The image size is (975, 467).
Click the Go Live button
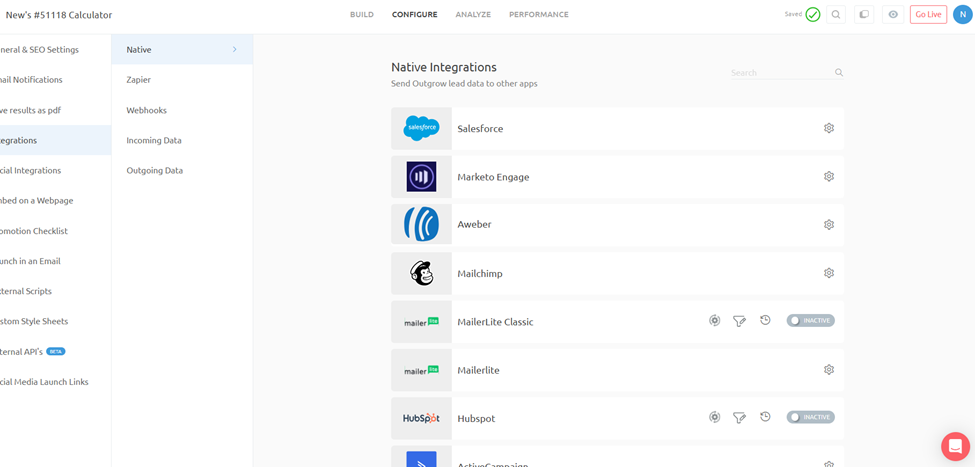(x=928, y=15)
